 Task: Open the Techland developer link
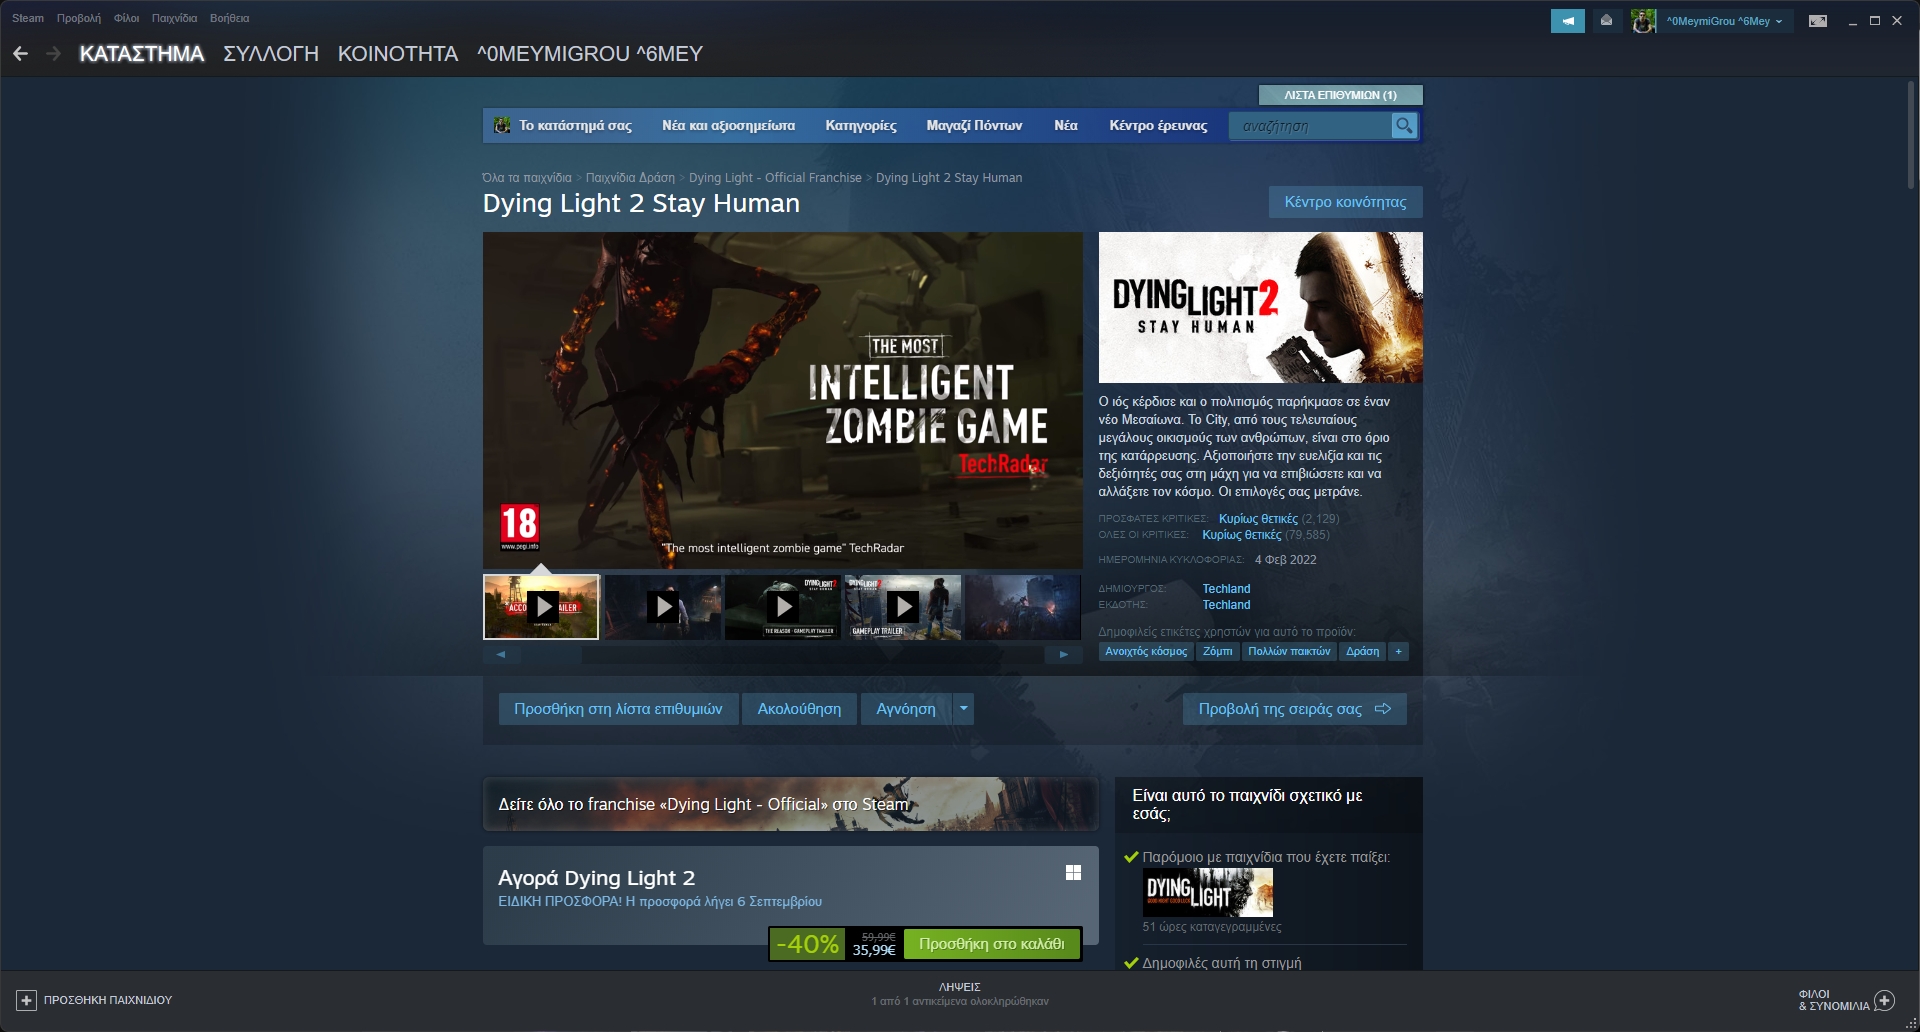[1227, 588]
